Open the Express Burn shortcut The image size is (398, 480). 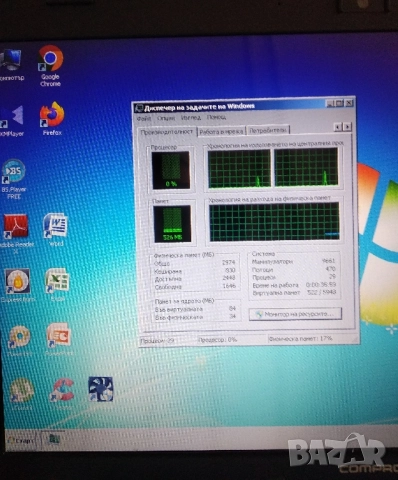click(x=17, y=286)
